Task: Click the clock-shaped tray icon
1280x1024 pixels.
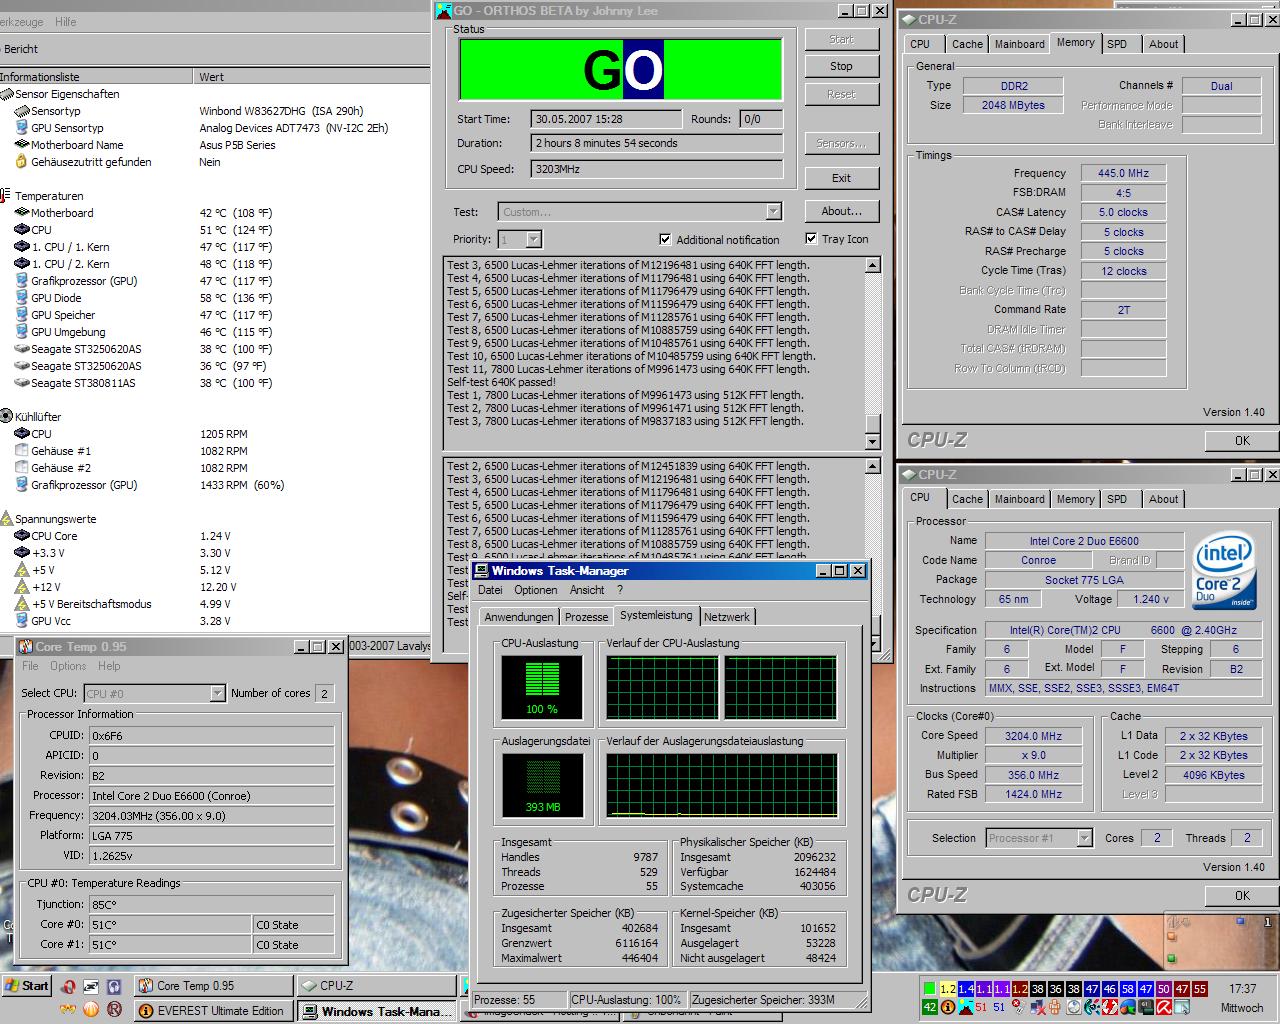Action: pos(1074,1008)
